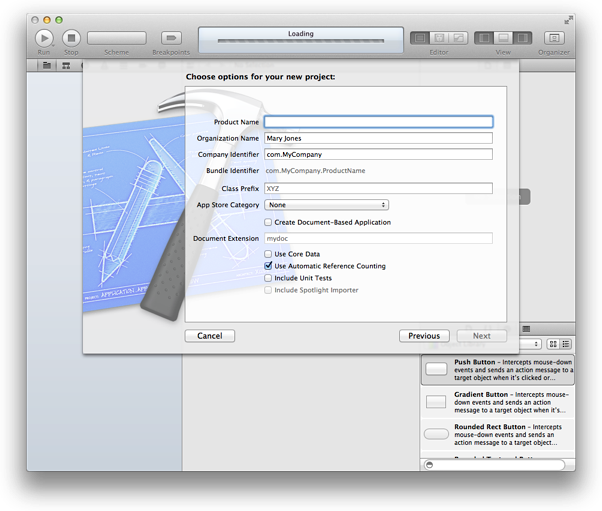Click the Document Extension field

tap(378, 238)
